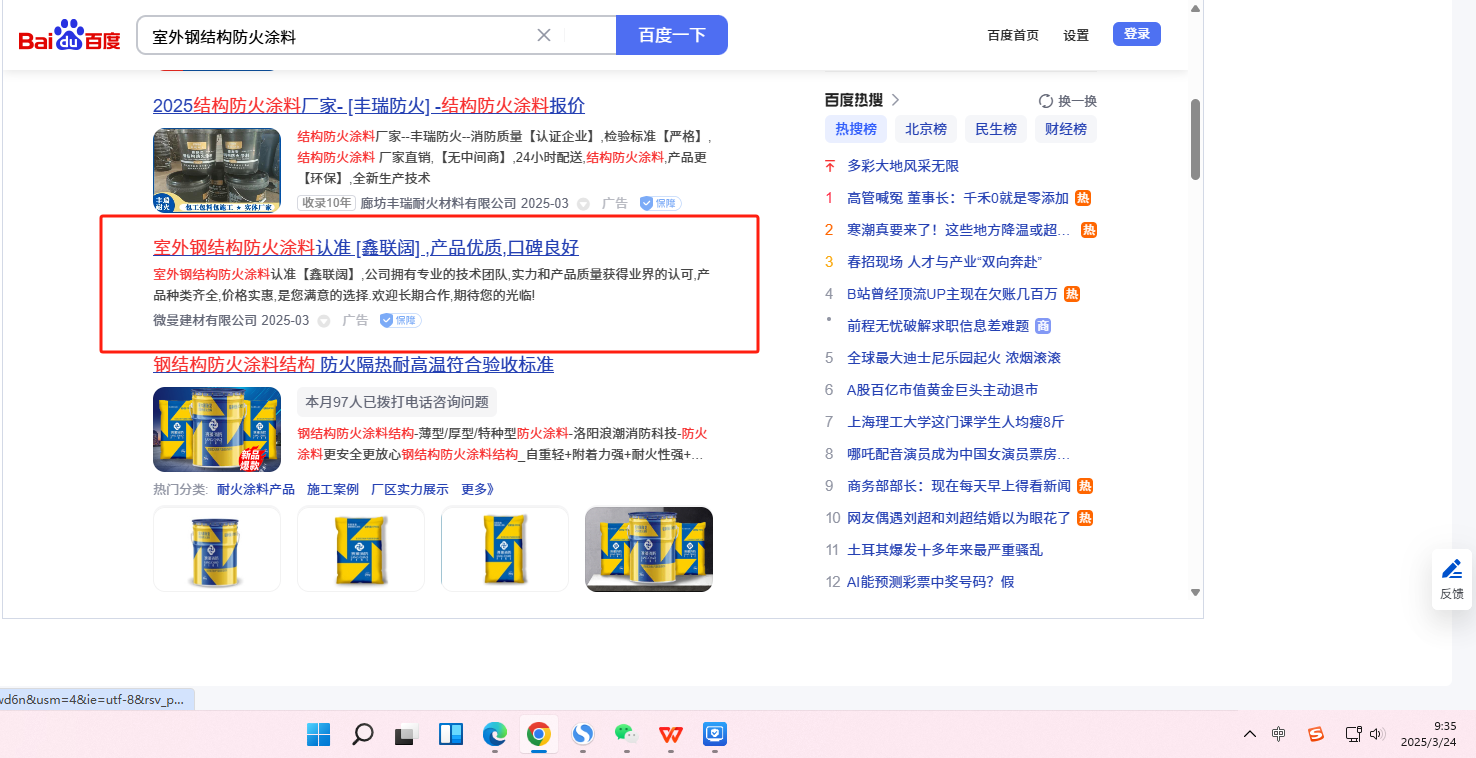Viewport: 1476px width, 758px height.
Task: Open the blue shield monitor app on the taskbar
Action: pyautogui.click(x=715, y=734)
